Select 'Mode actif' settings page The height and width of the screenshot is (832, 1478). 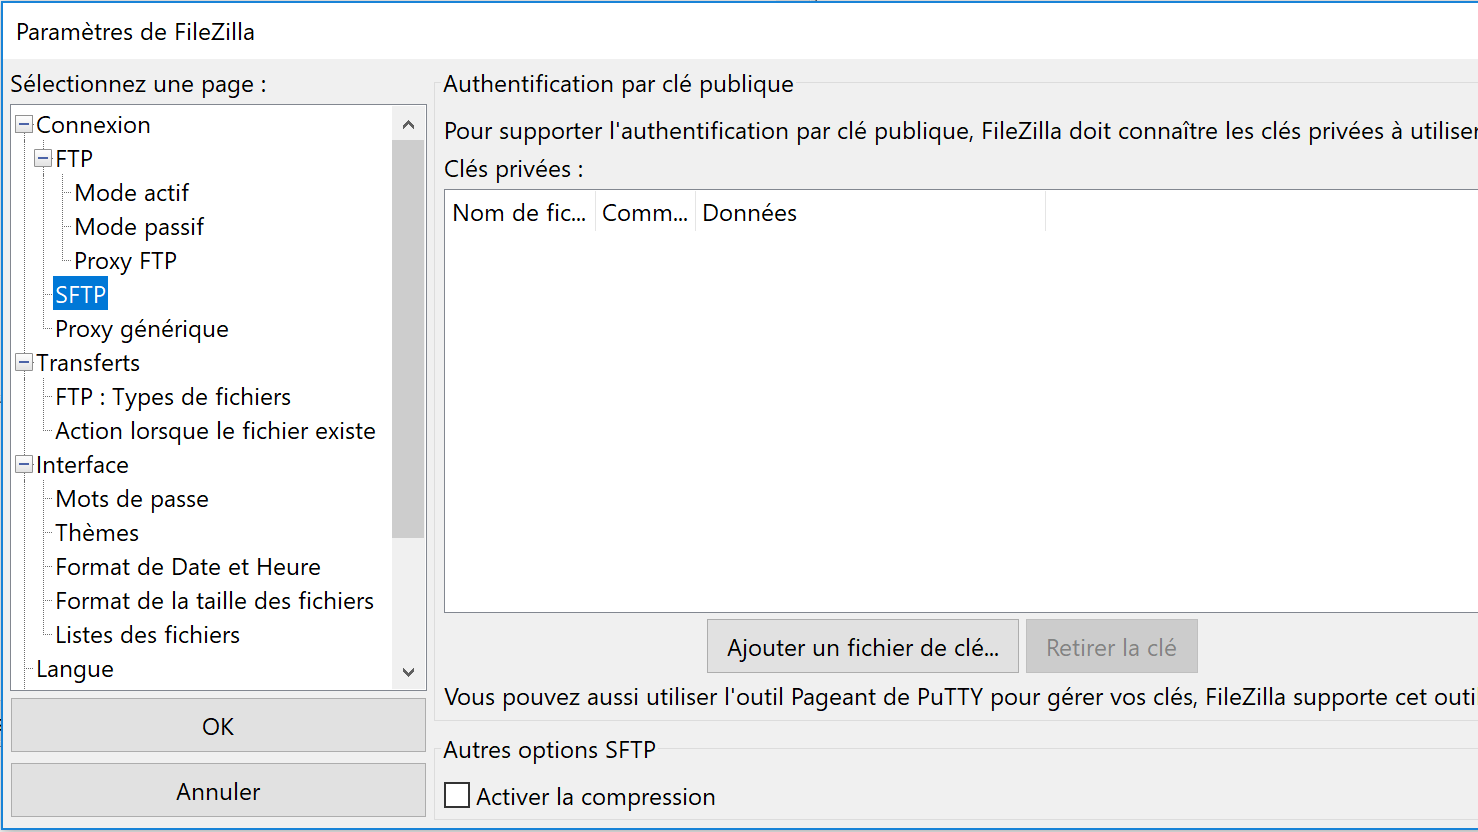tap(131, 193)
